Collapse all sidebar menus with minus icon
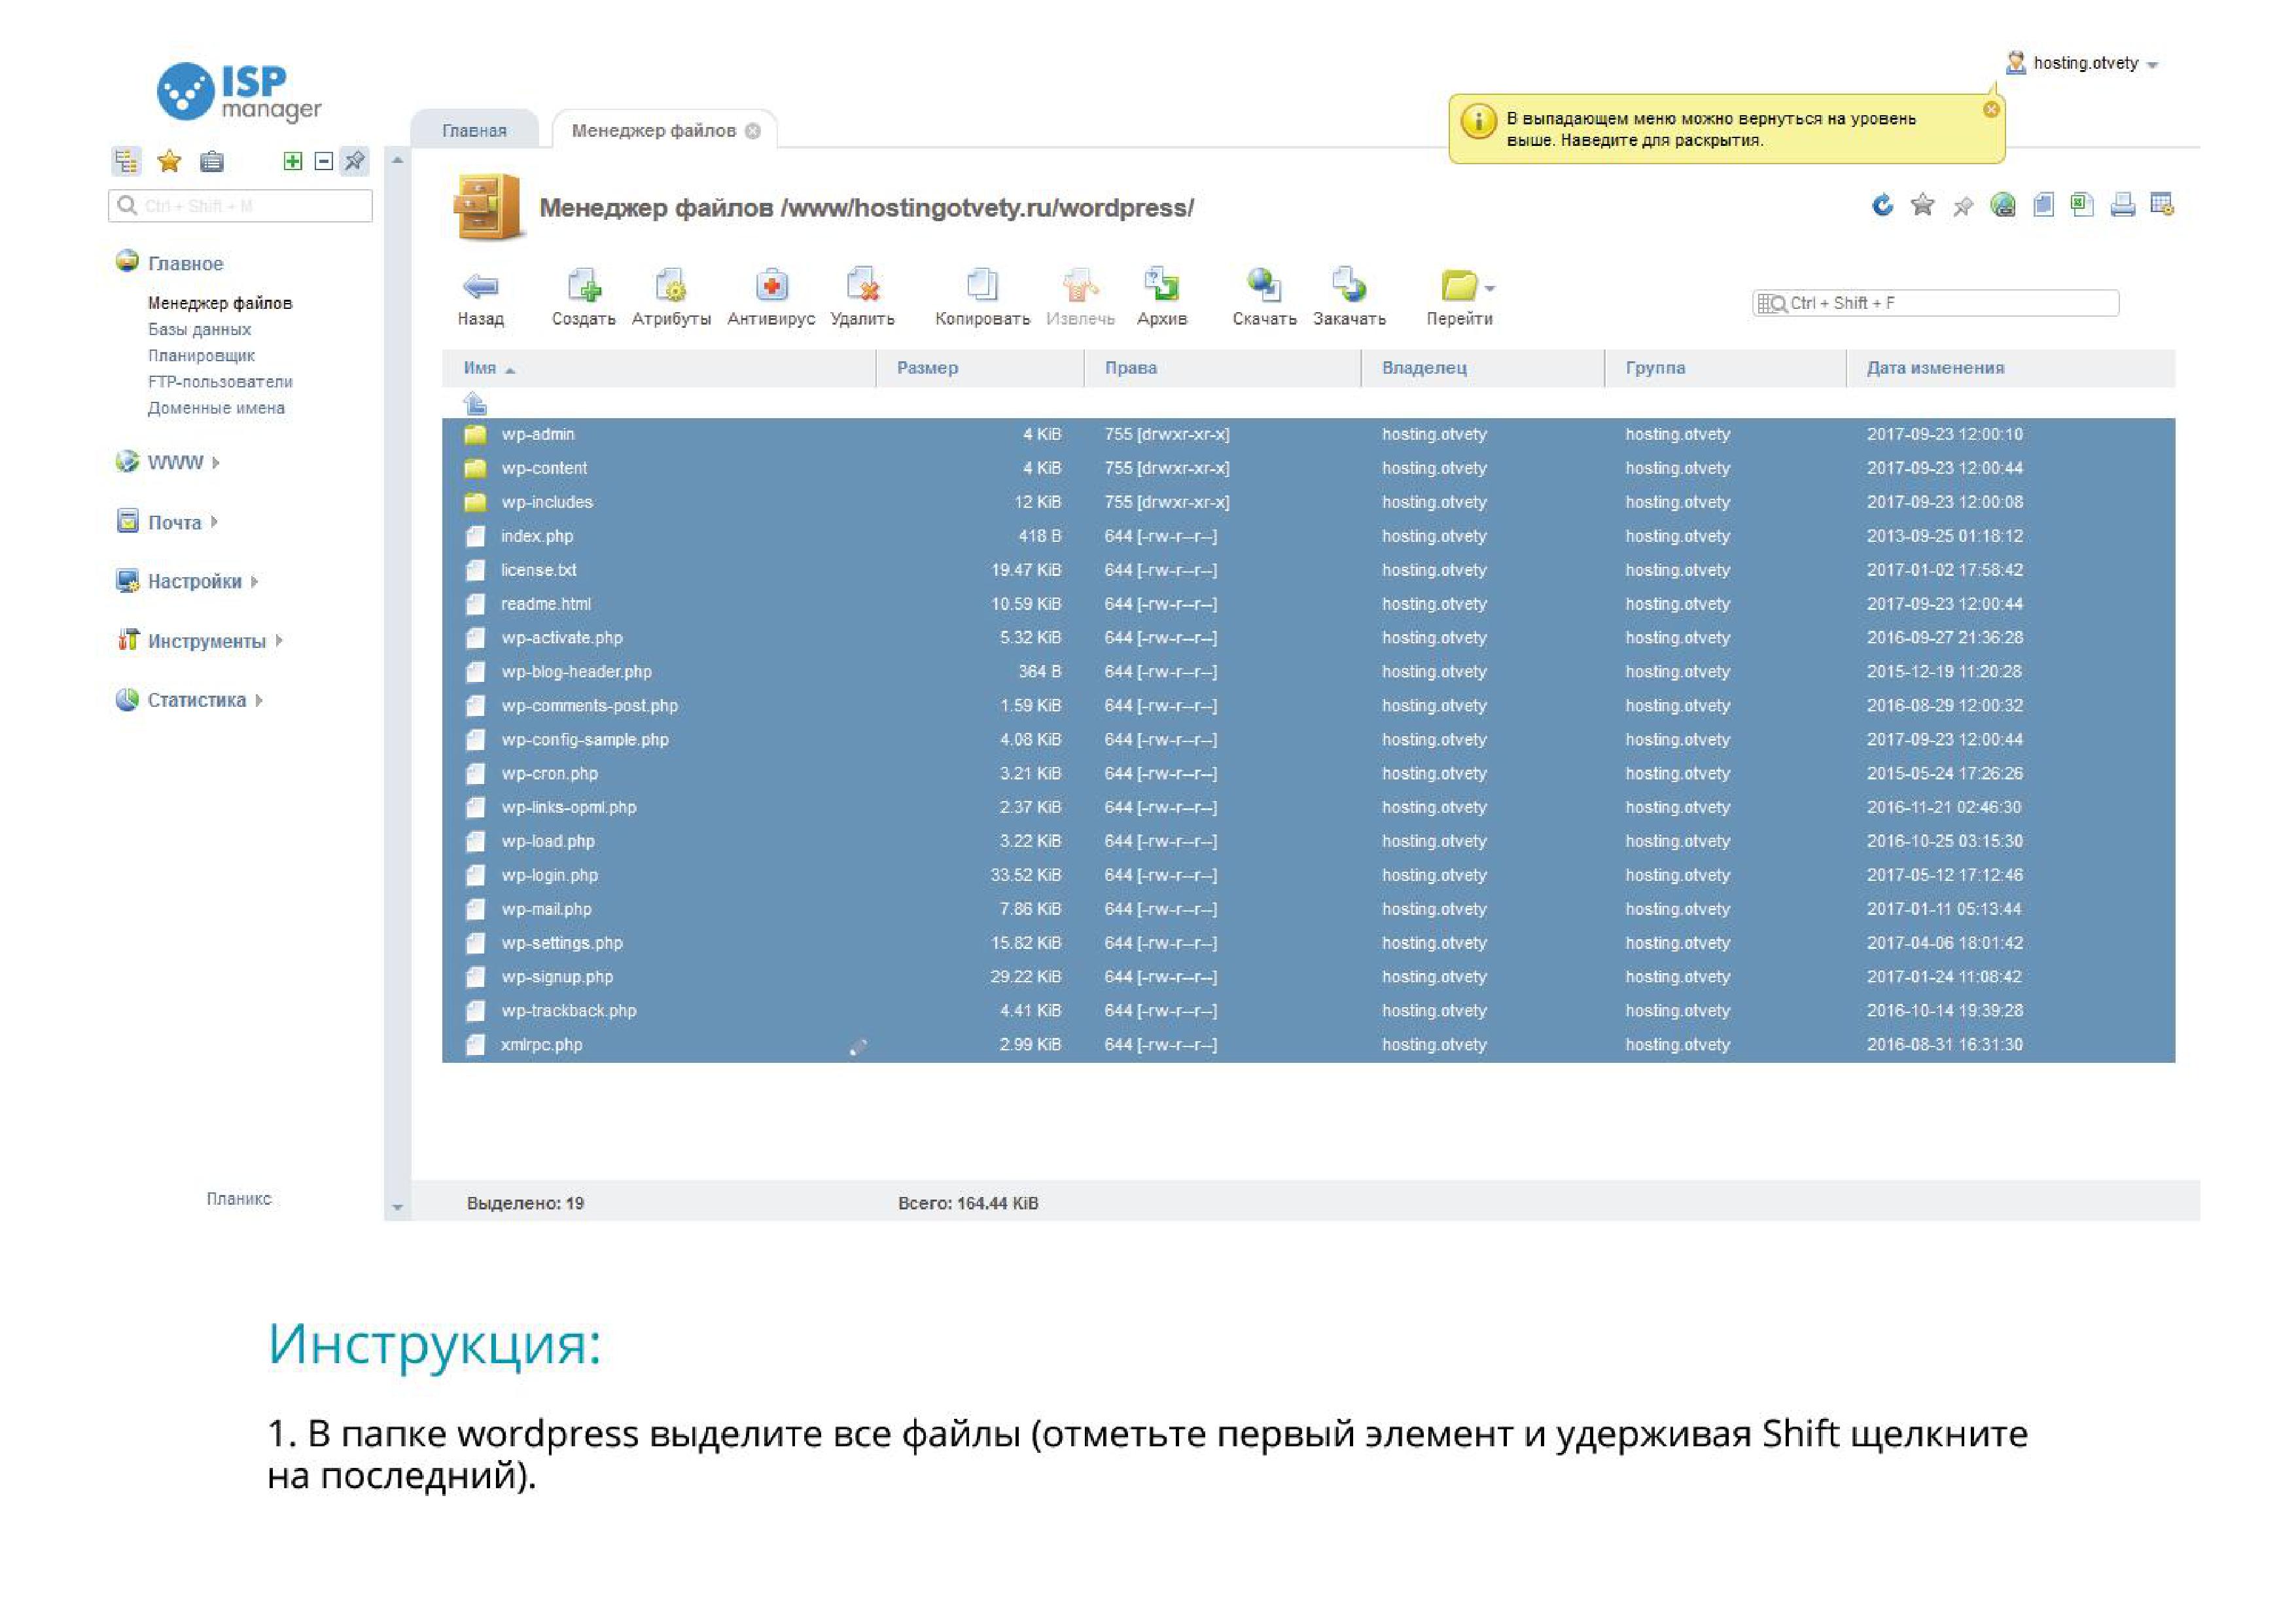The width and height of the screenshot is (2296, 1623). coord(323,161)
